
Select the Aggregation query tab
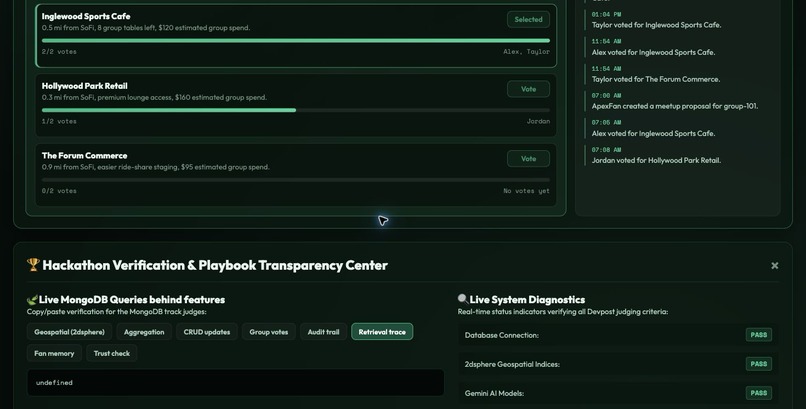[144, 332]
